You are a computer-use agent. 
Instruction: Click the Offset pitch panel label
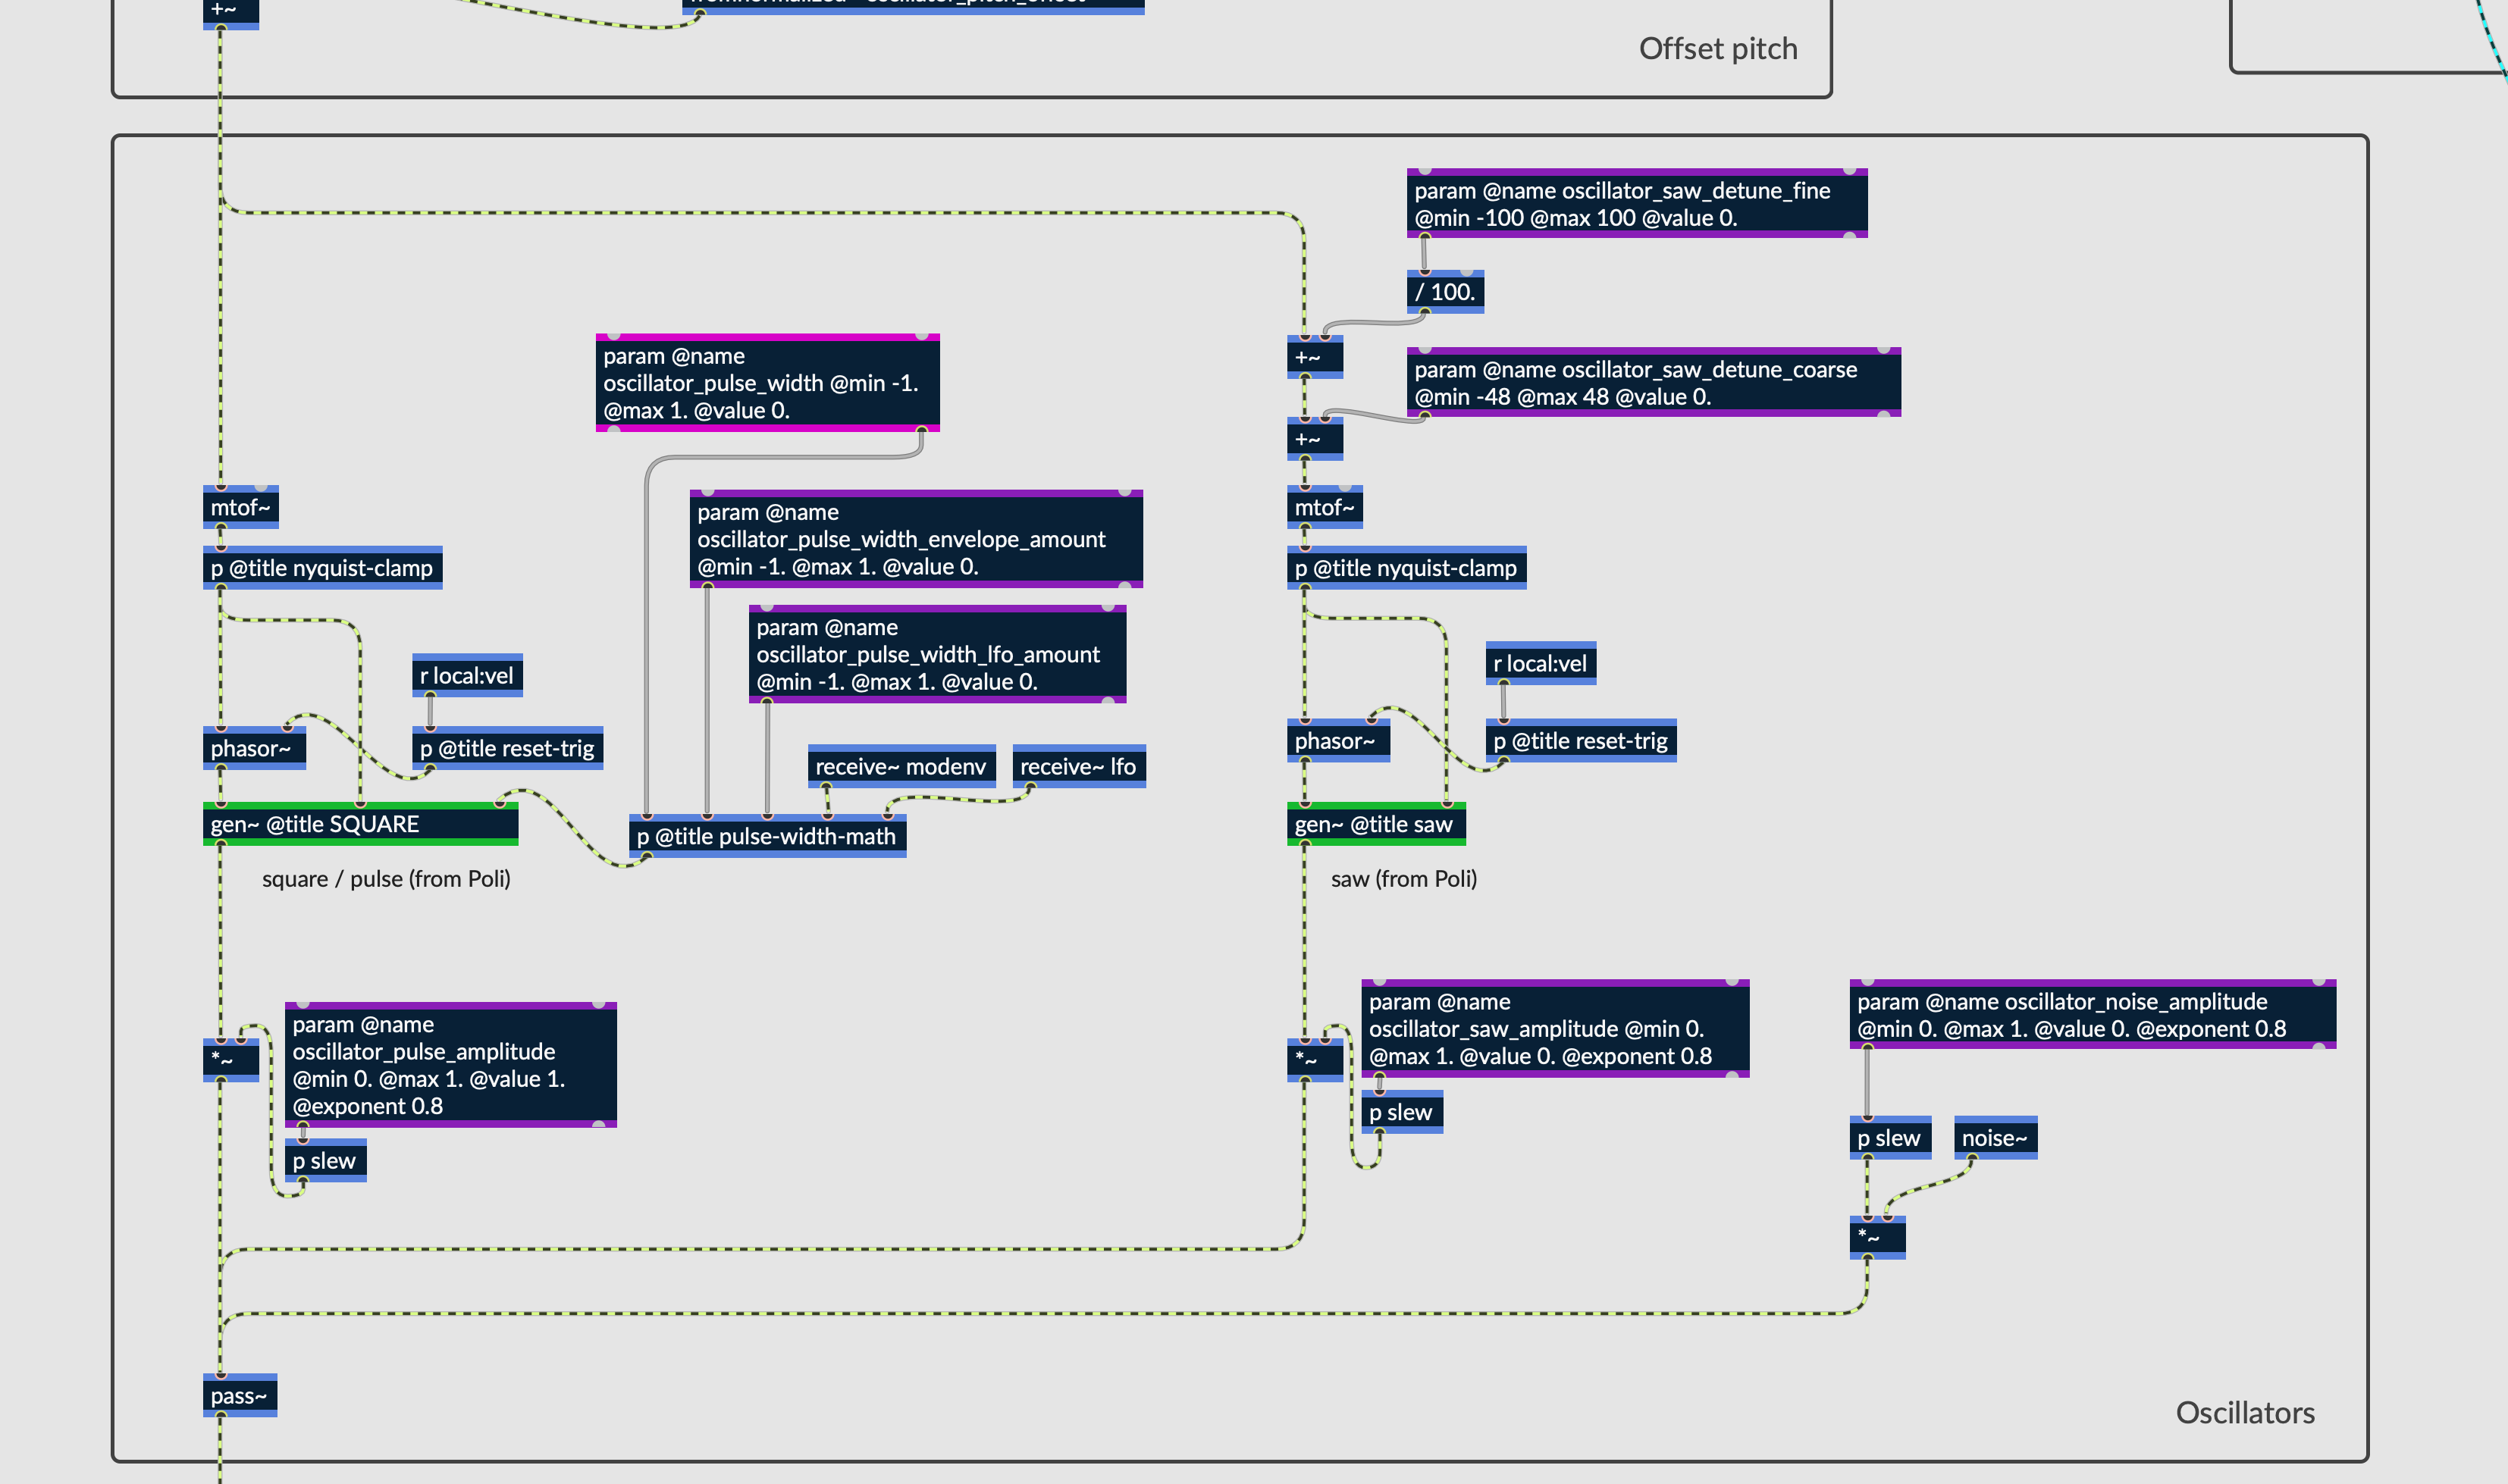(1717, 49)
